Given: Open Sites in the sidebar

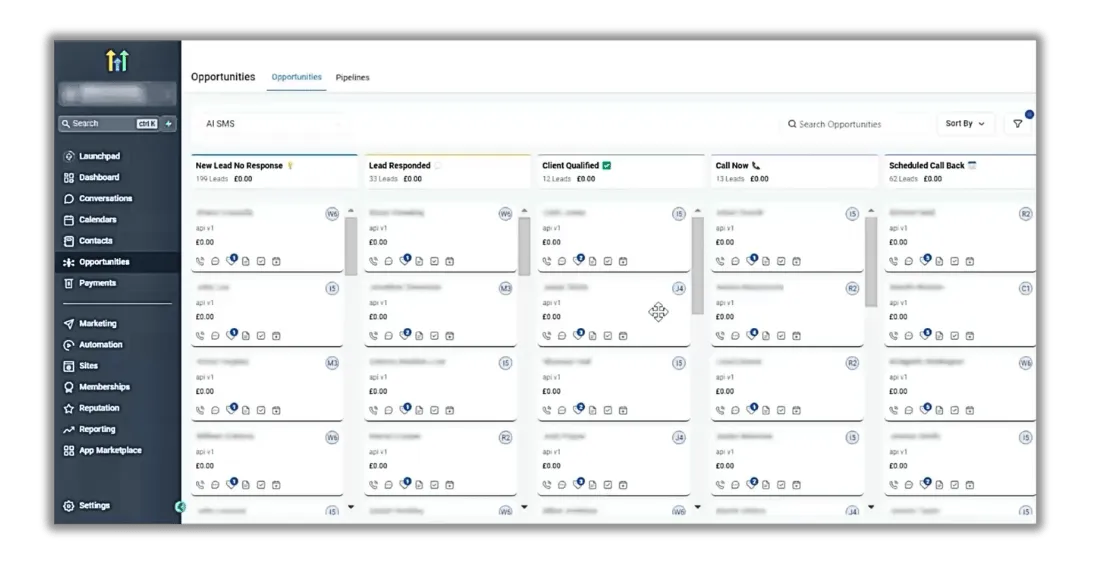Looking at the screenshot, I should tap(81, 366).
